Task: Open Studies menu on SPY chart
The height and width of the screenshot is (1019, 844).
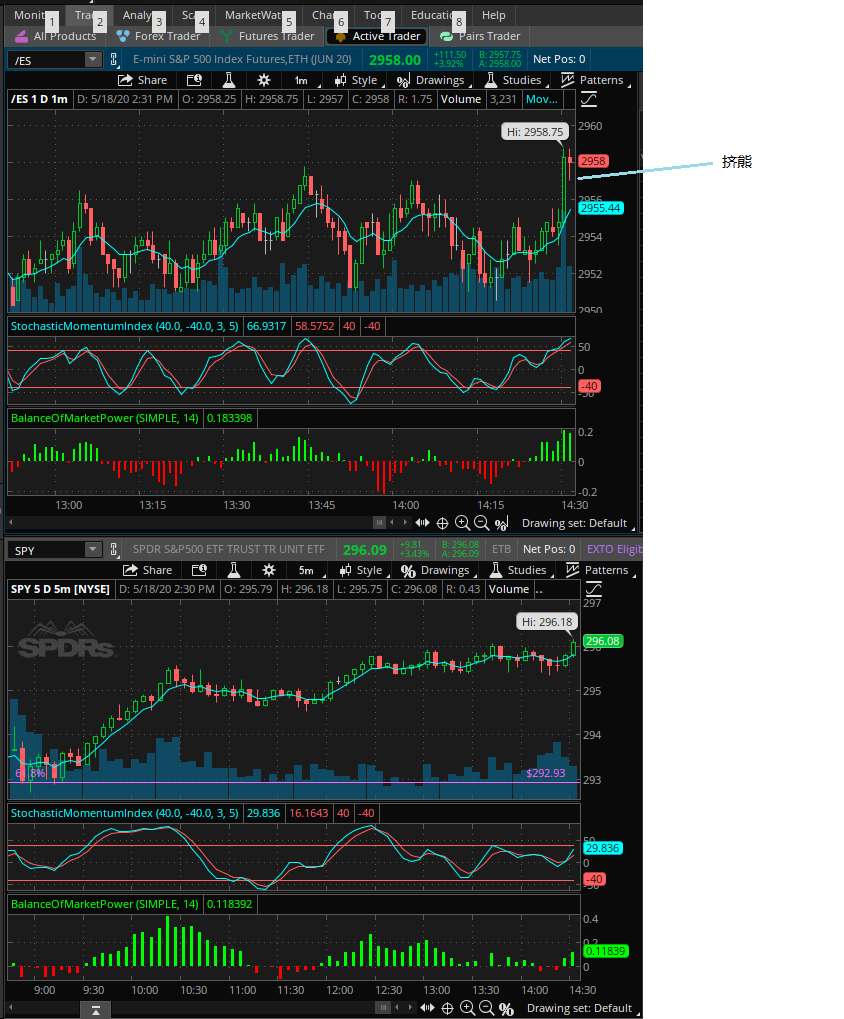Action: [519, 570]
